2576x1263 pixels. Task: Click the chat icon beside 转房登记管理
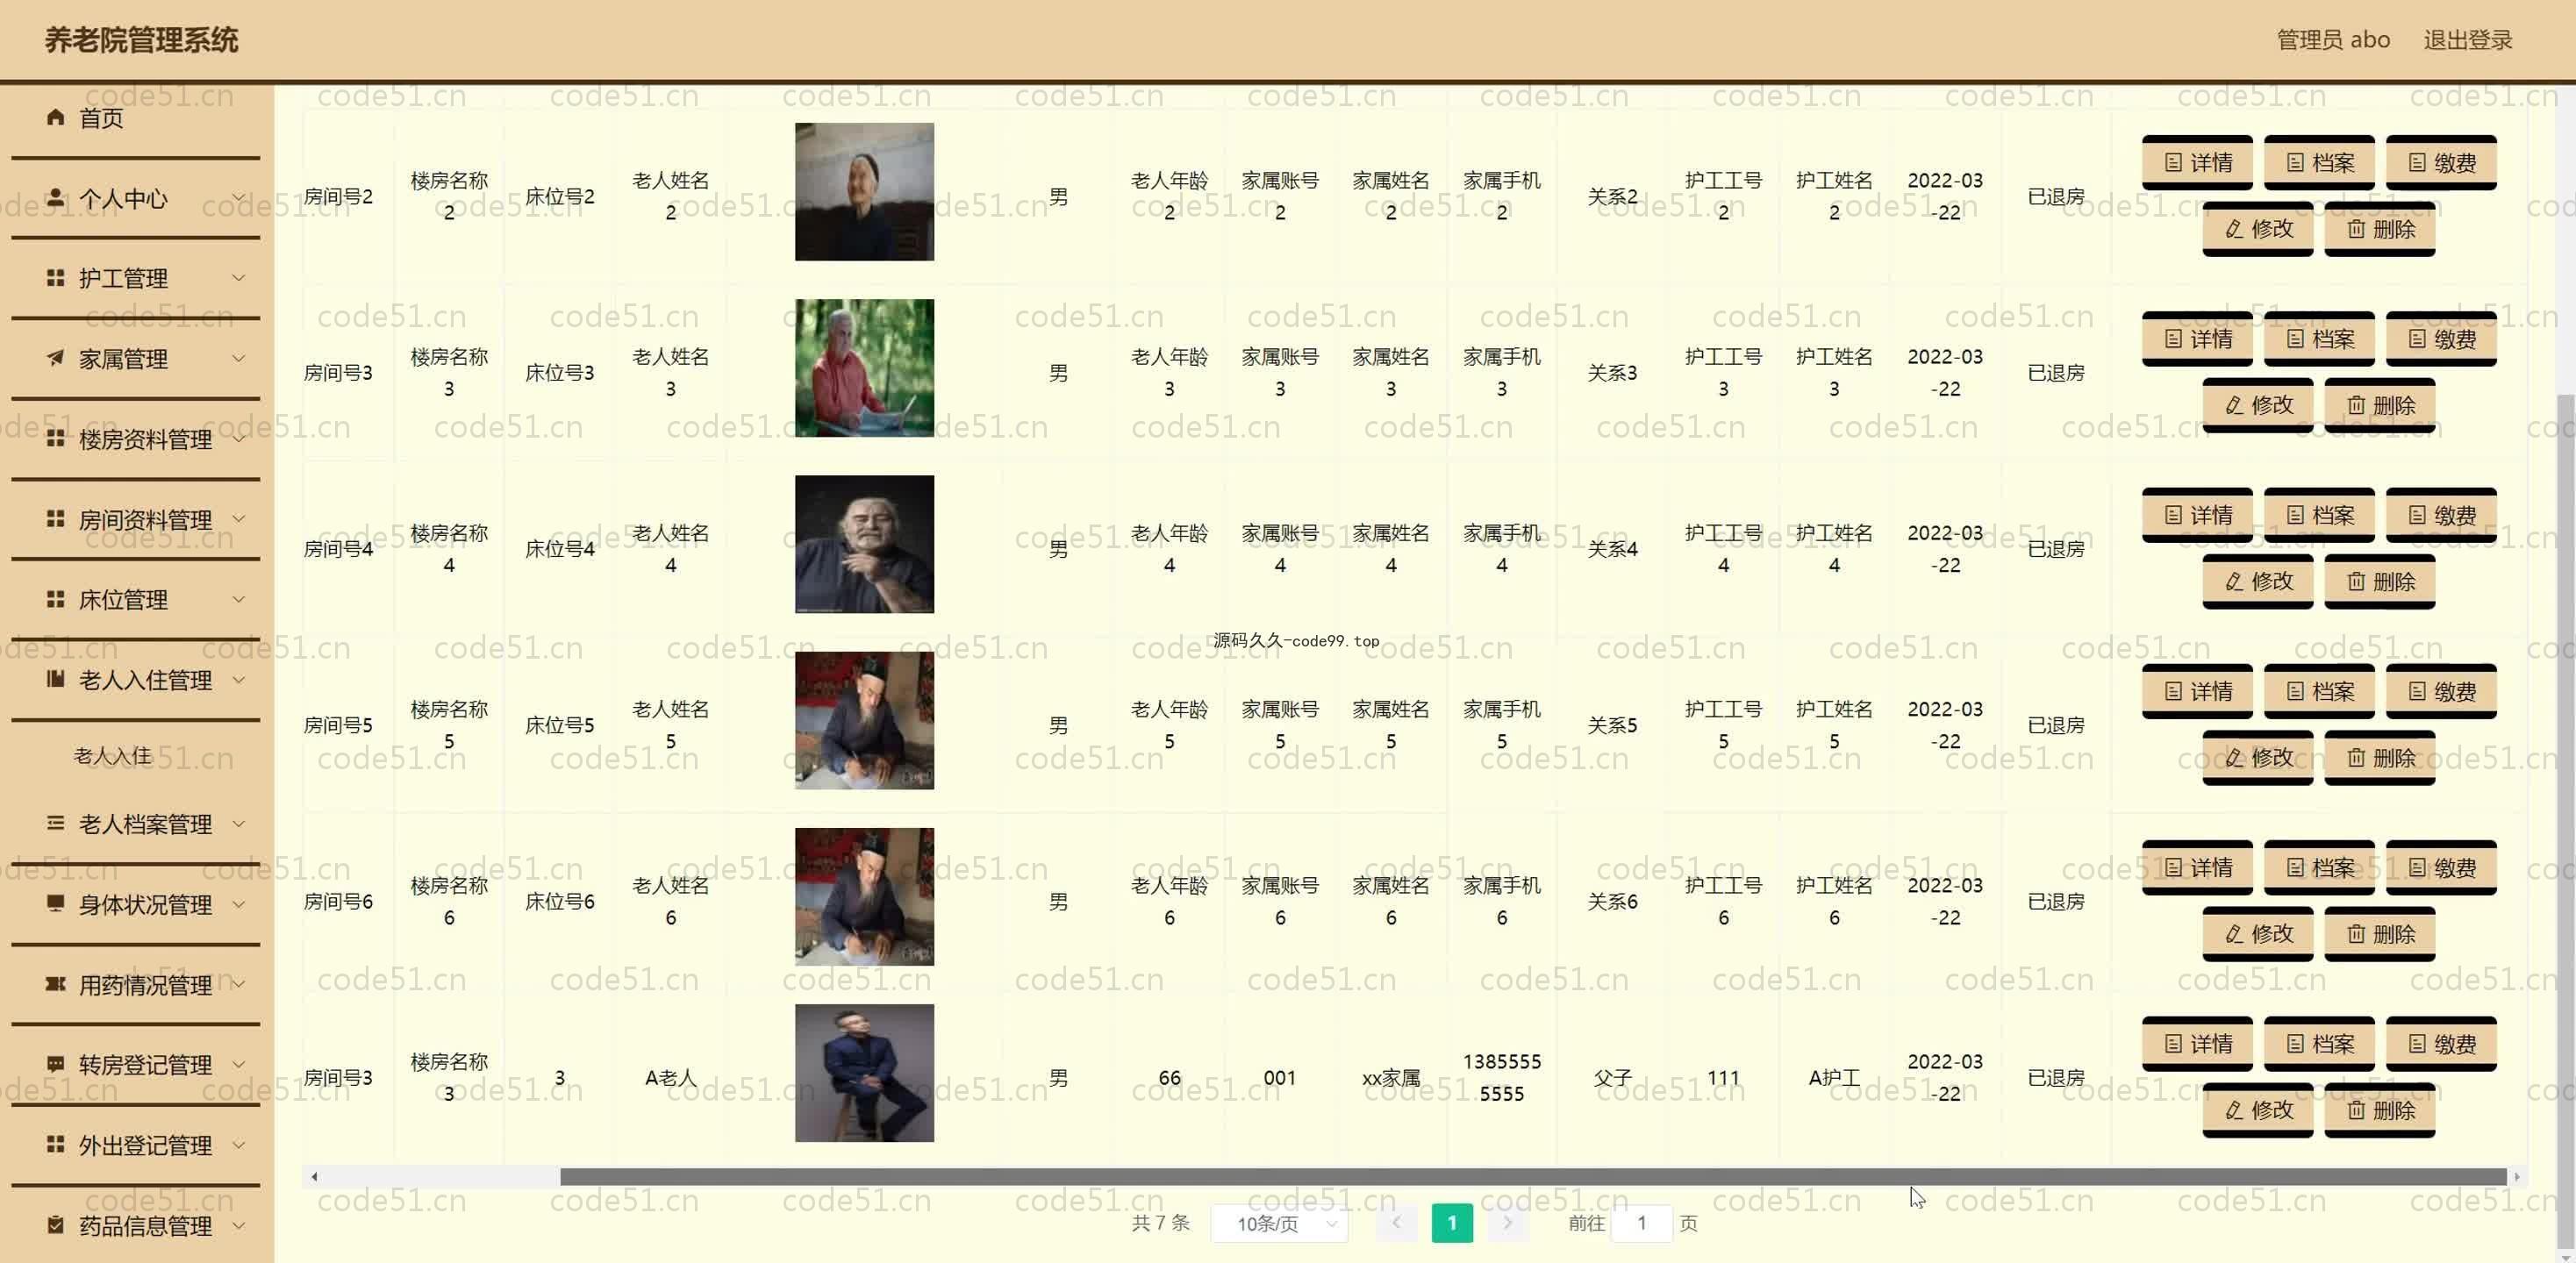coord(56,1064)
